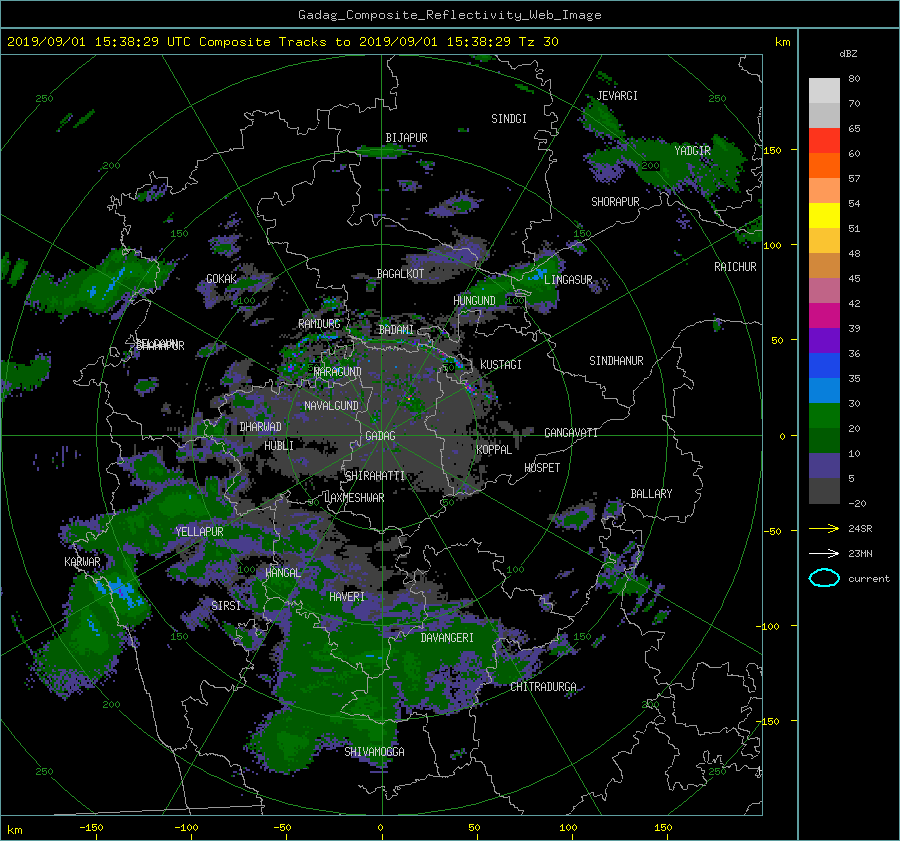900x841 pixels.
Task: Select the KUSTAGI city label
Action: [x=501, y=365]
